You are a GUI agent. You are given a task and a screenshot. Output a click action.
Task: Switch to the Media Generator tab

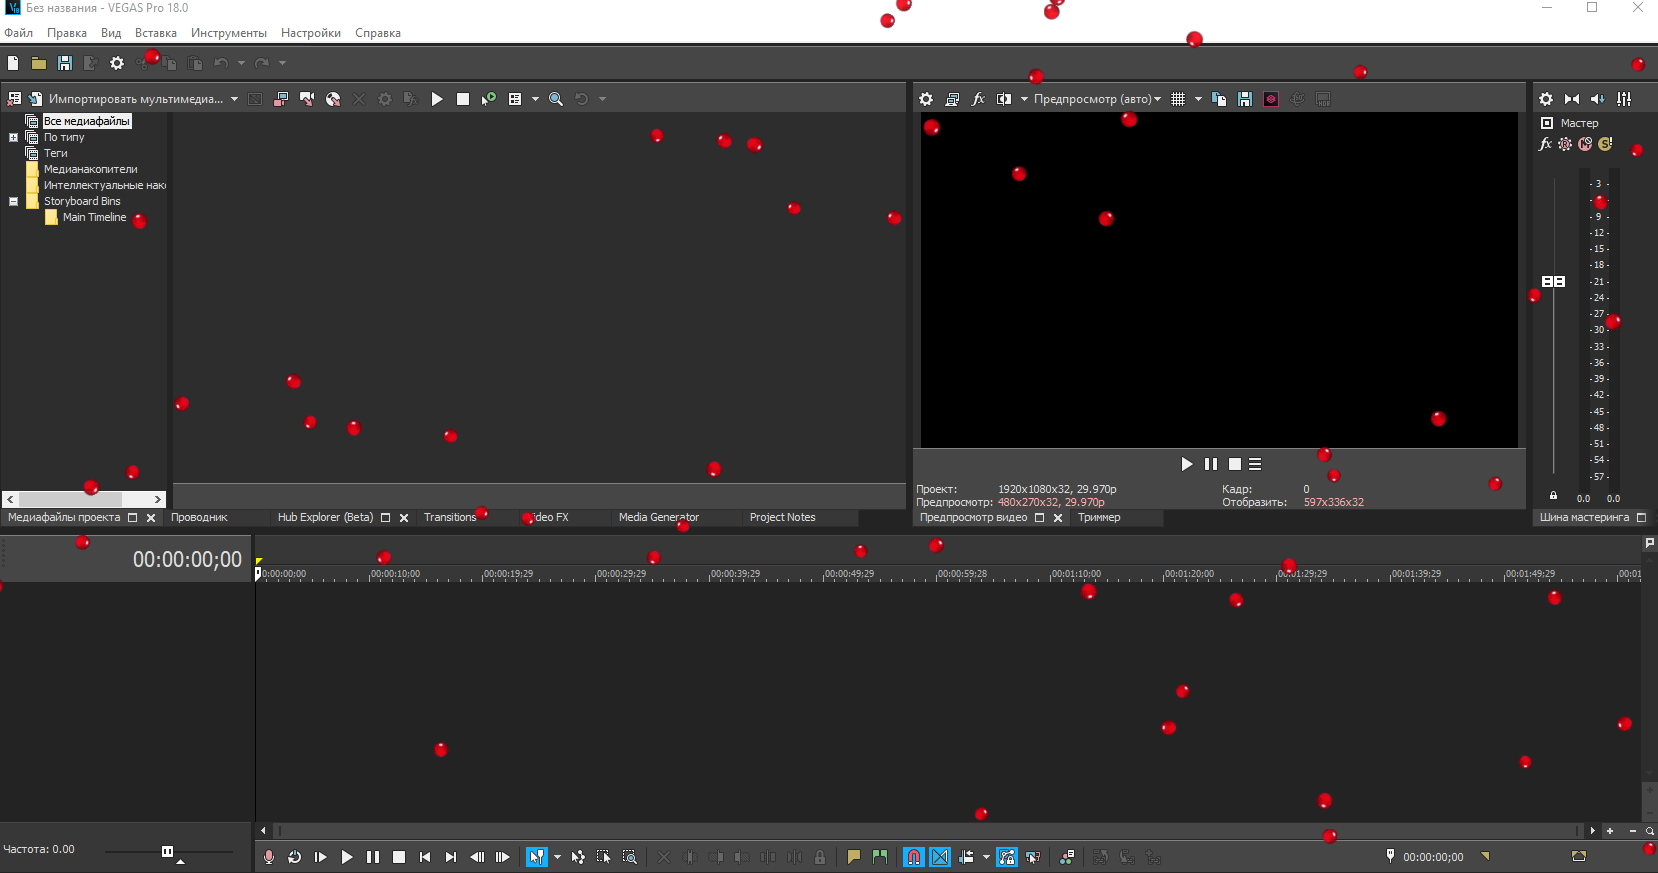[658, 517]
